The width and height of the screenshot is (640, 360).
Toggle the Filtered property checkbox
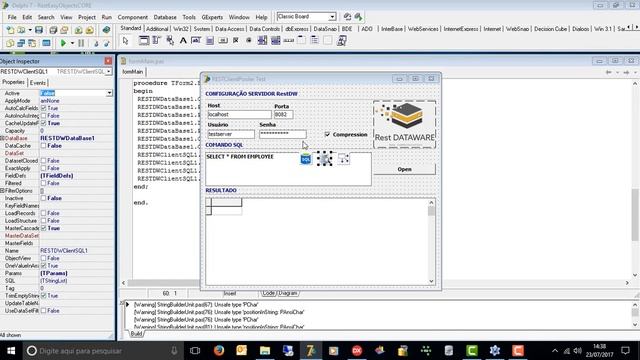(43, 183)
